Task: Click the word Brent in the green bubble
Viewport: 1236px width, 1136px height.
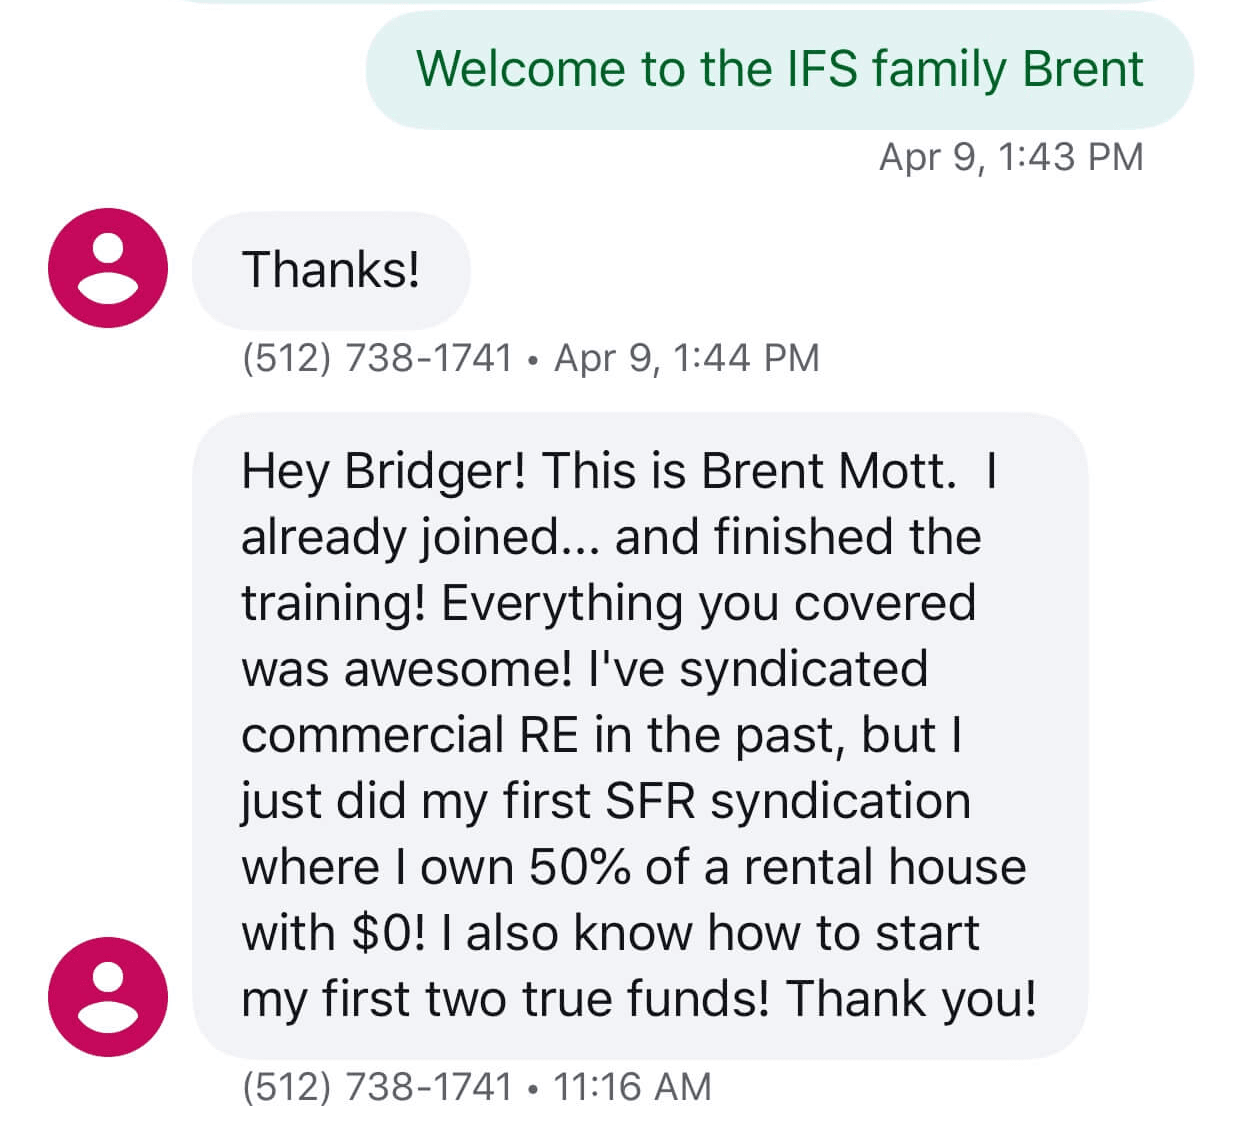Action: click(1083, 70)
